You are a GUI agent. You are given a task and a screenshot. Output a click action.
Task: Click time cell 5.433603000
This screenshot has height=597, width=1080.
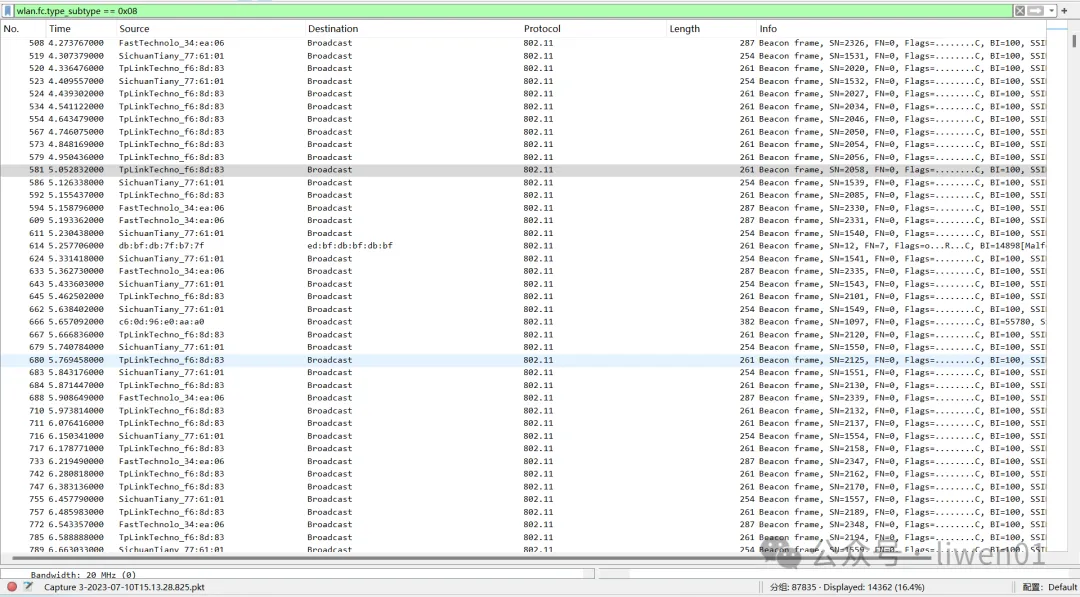[76, 284]
